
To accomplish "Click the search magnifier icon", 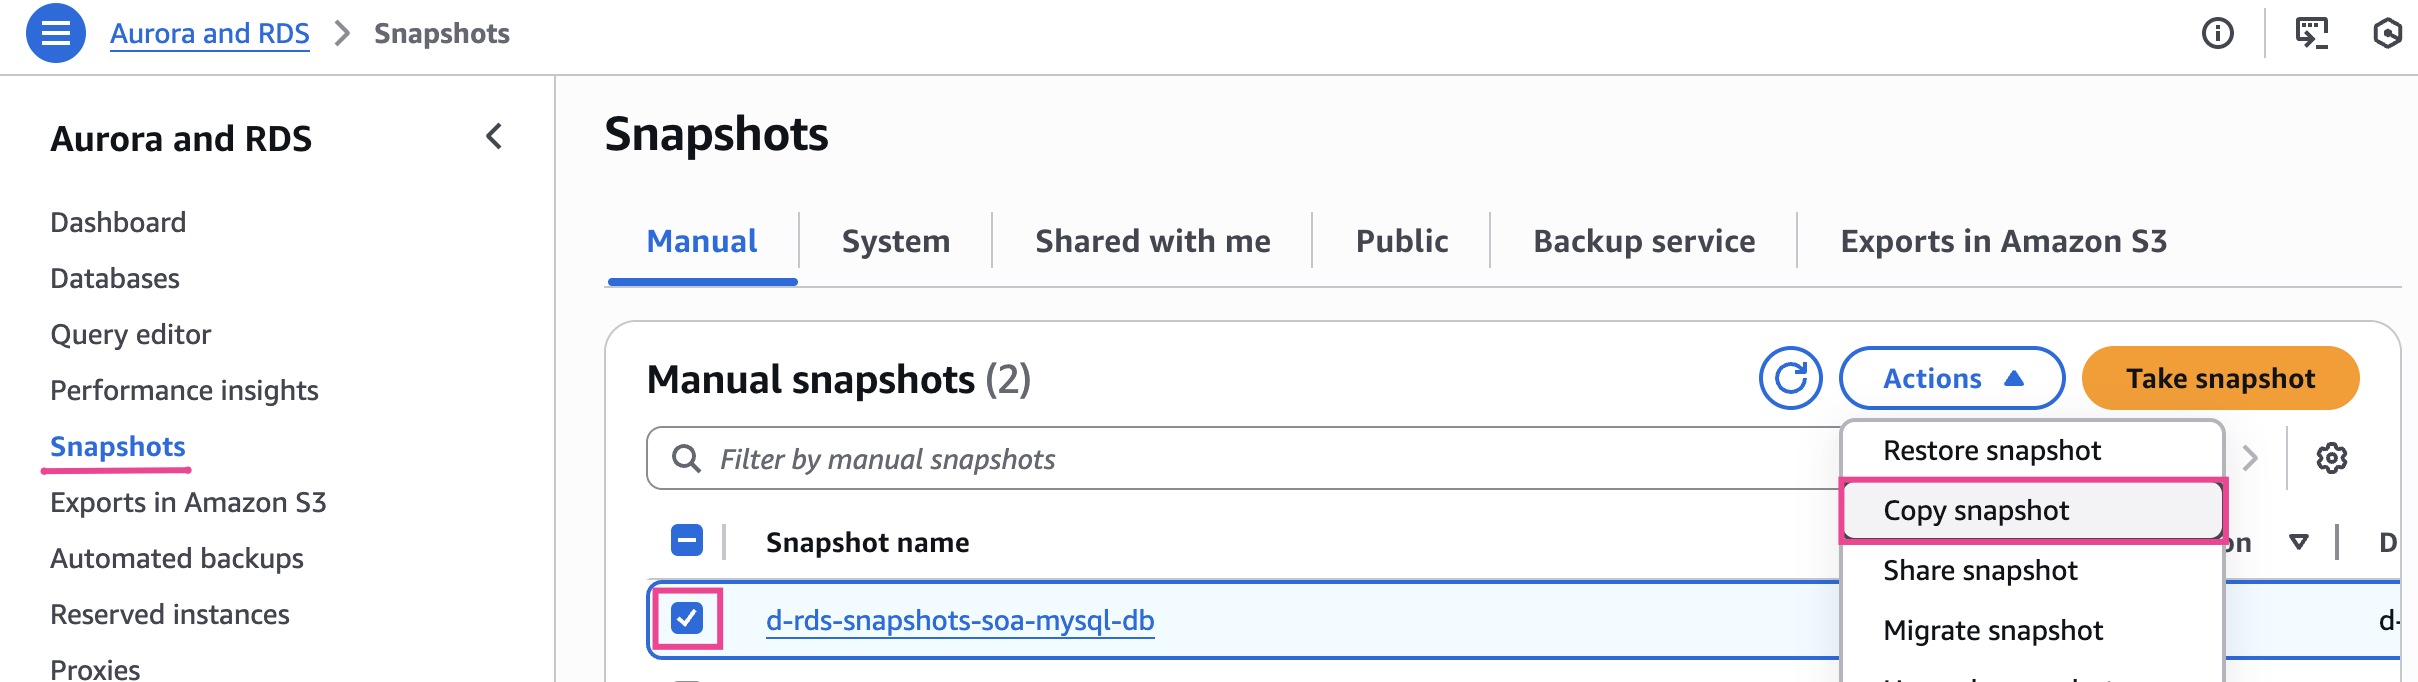I will pyautogui.click(x=686, y=458).
